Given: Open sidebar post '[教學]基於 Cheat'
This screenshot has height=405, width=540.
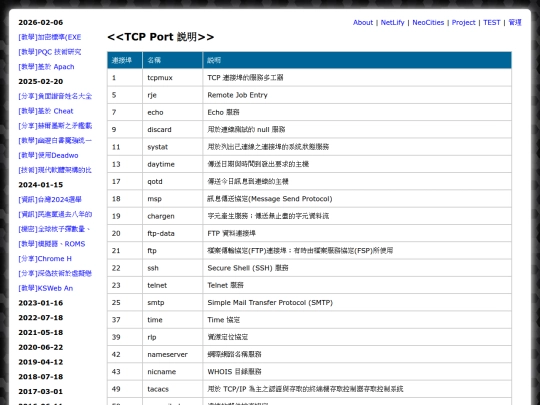Looking at the screenshot, I should 45,111.
